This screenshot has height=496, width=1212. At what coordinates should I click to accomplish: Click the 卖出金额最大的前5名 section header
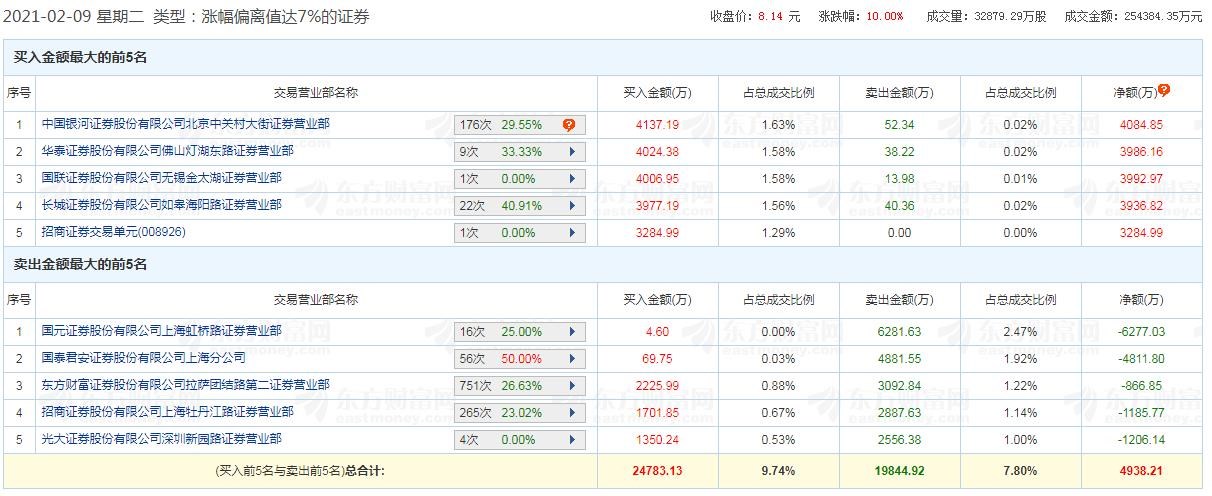point(81,265)
